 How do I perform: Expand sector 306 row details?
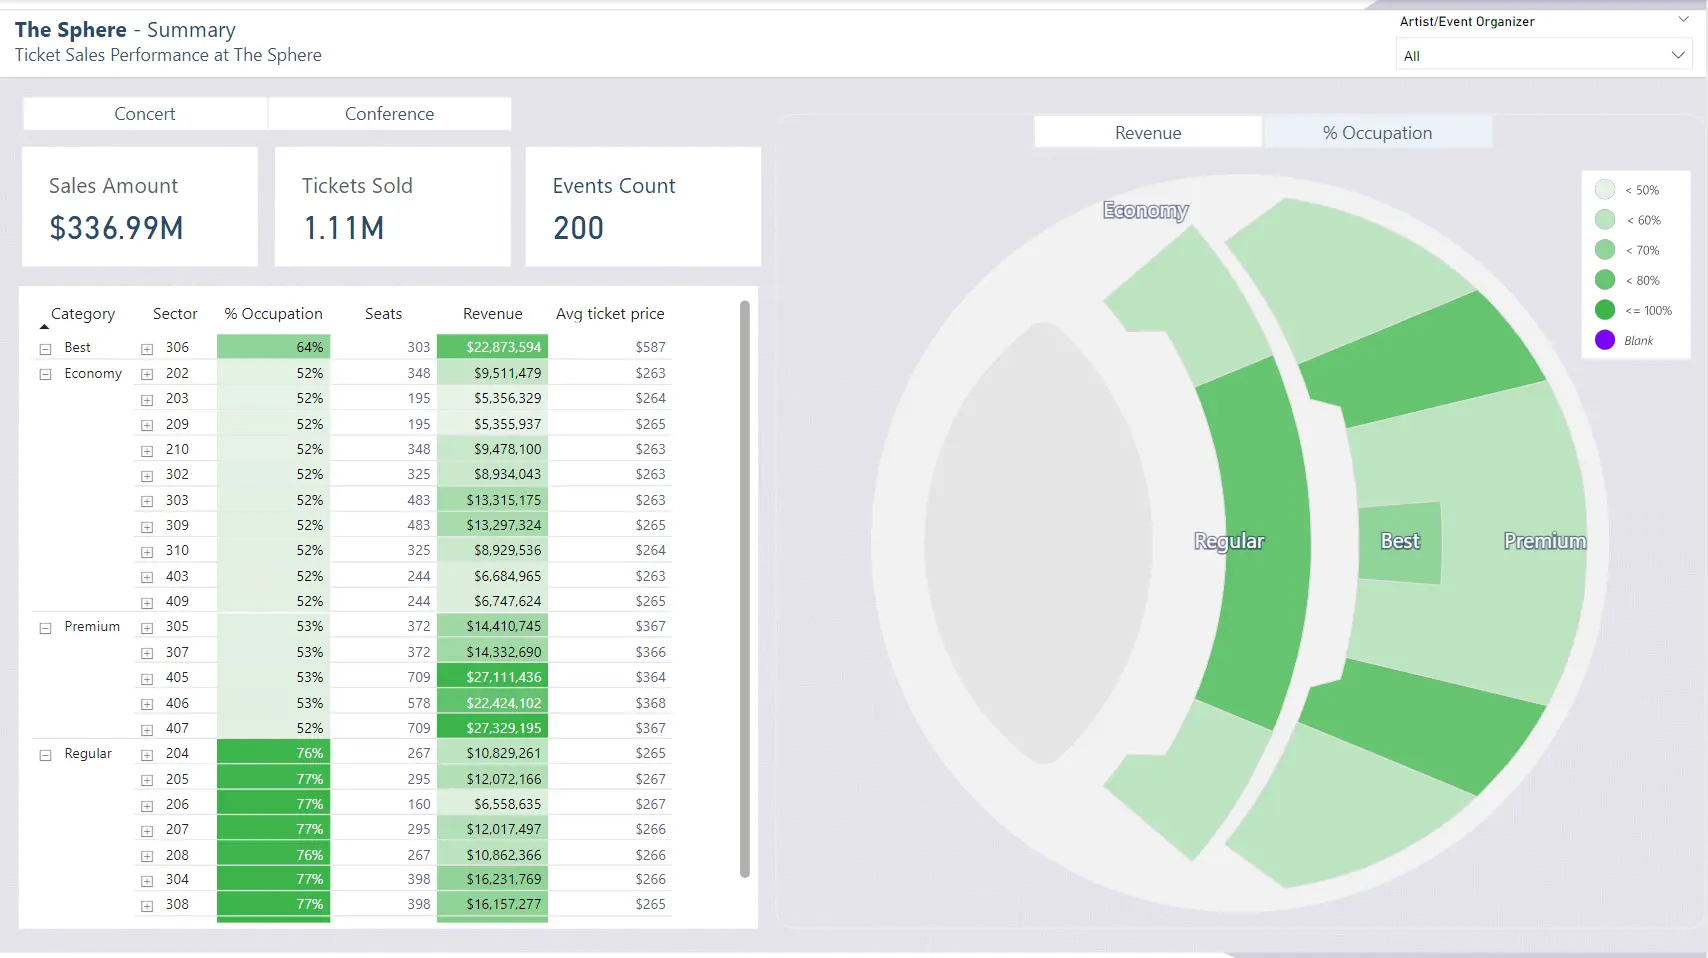145,347
